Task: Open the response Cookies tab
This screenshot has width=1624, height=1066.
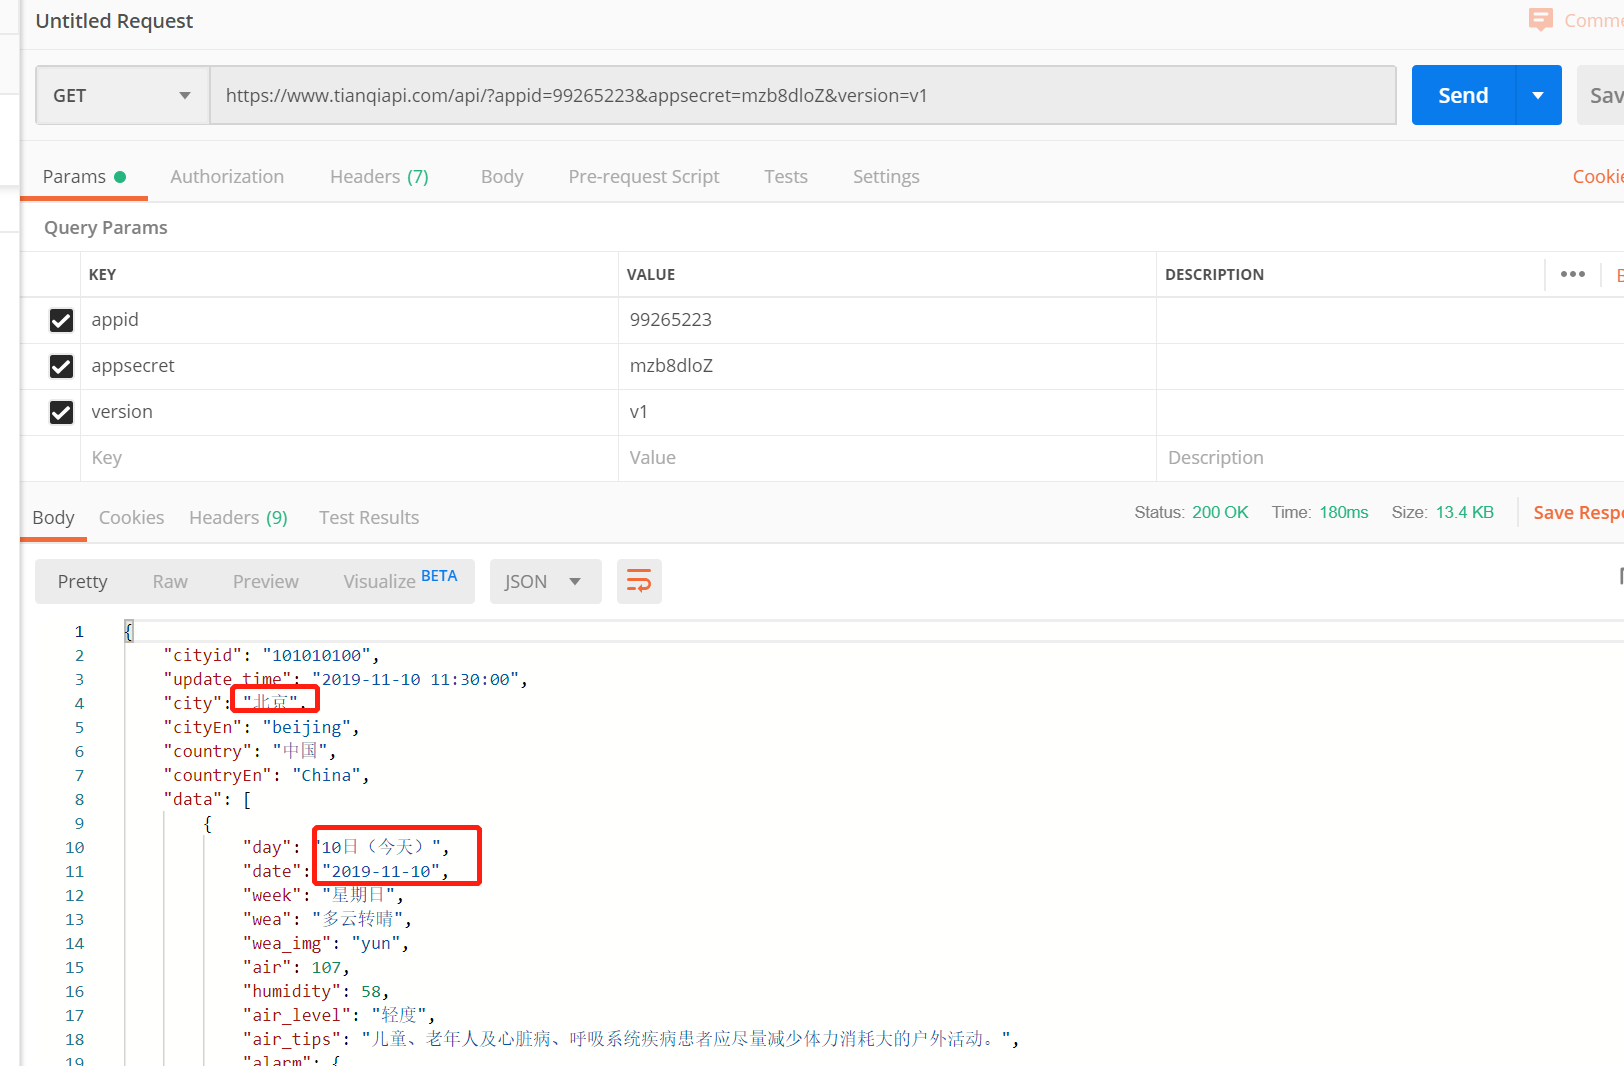Action: click(x=131, y=517)
